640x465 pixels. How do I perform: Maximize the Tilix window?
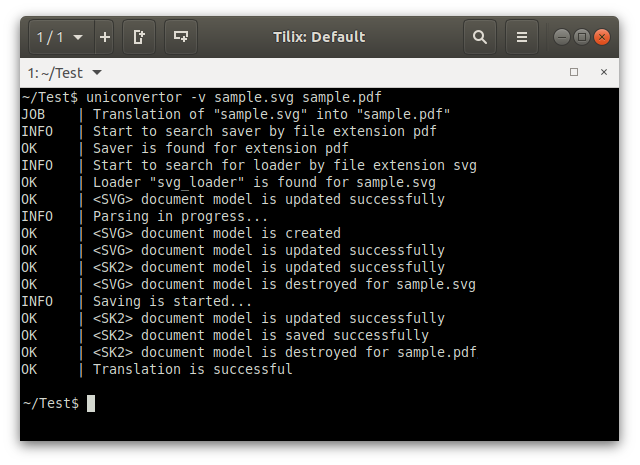point(582,37)
